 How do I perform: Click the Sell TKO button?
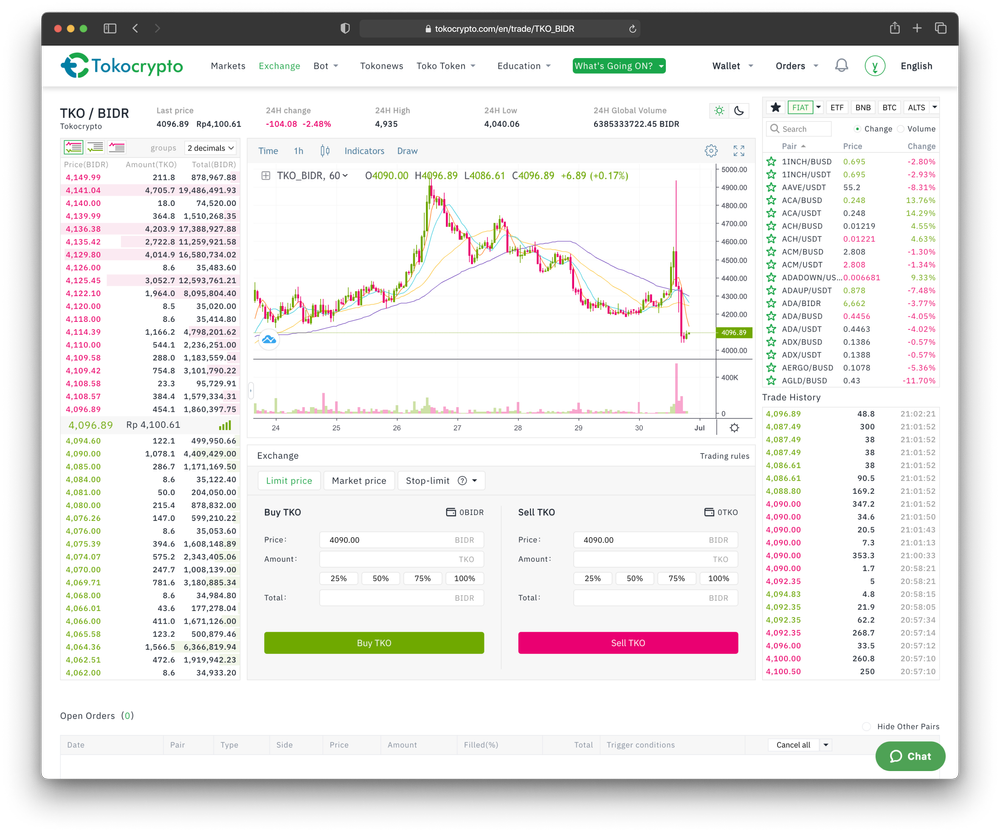tap(628, 643)
